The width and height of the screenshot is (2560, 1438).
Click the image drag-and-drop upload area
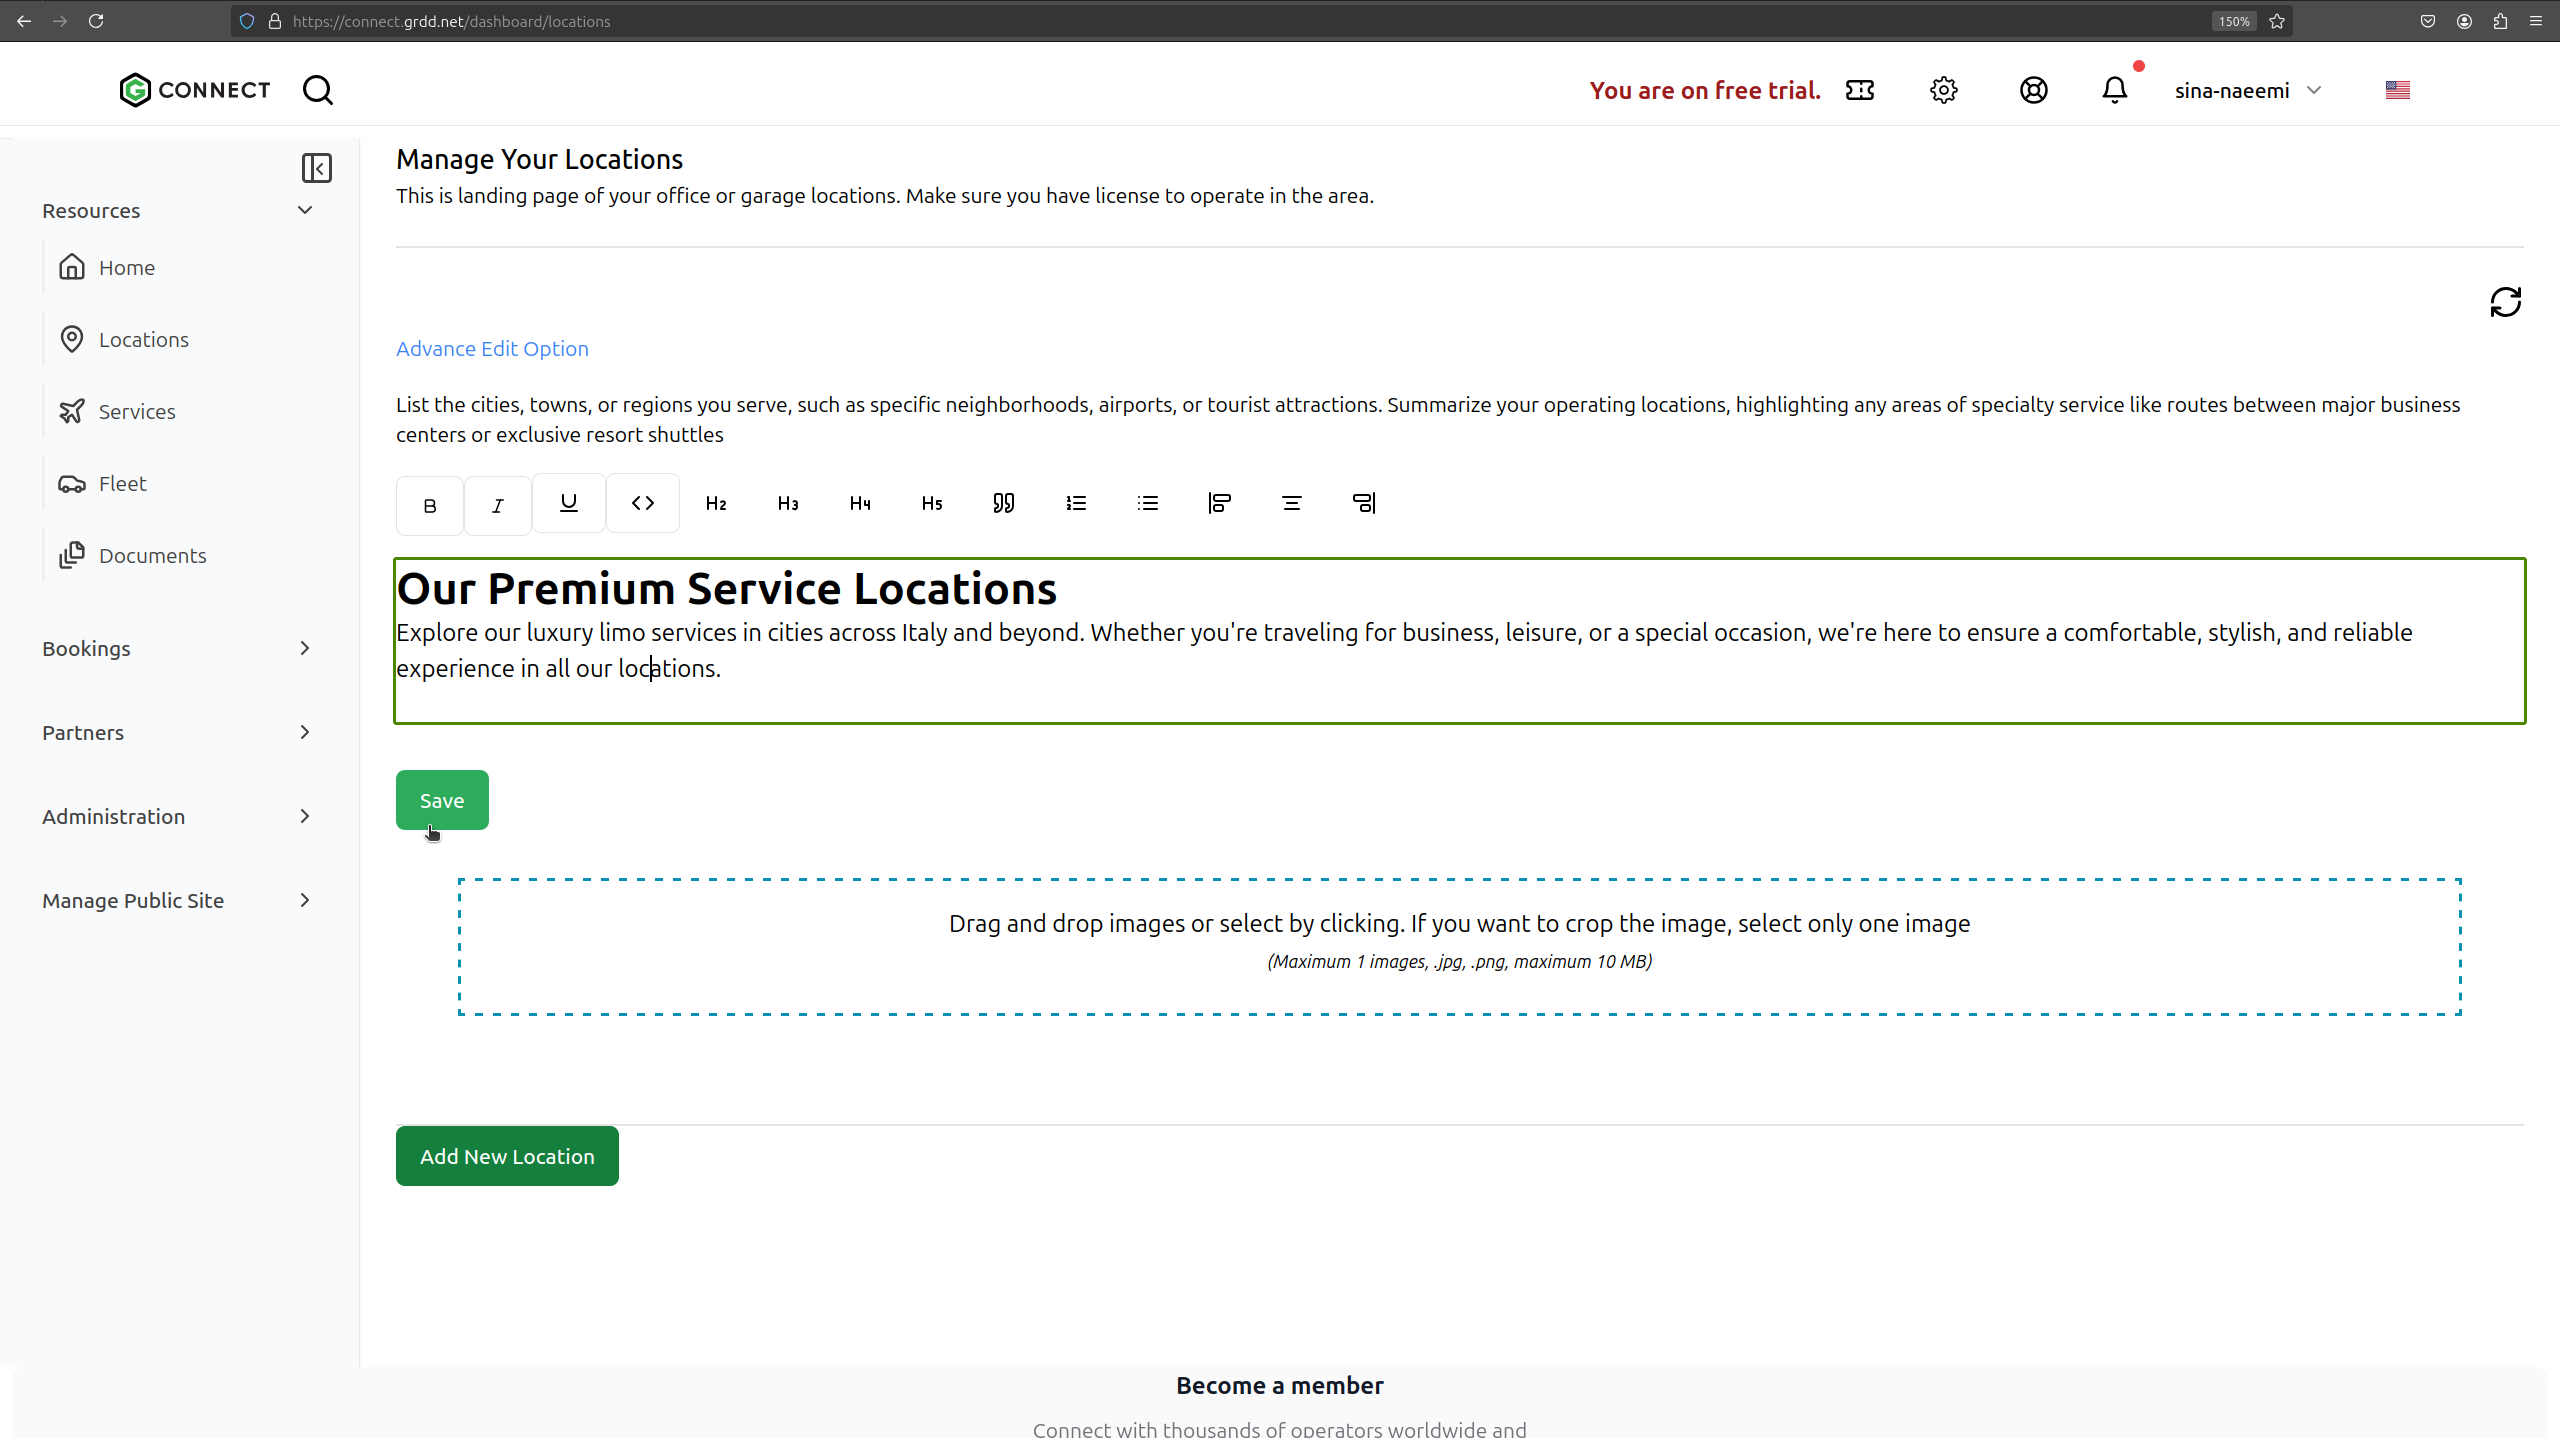point(1459,946)
